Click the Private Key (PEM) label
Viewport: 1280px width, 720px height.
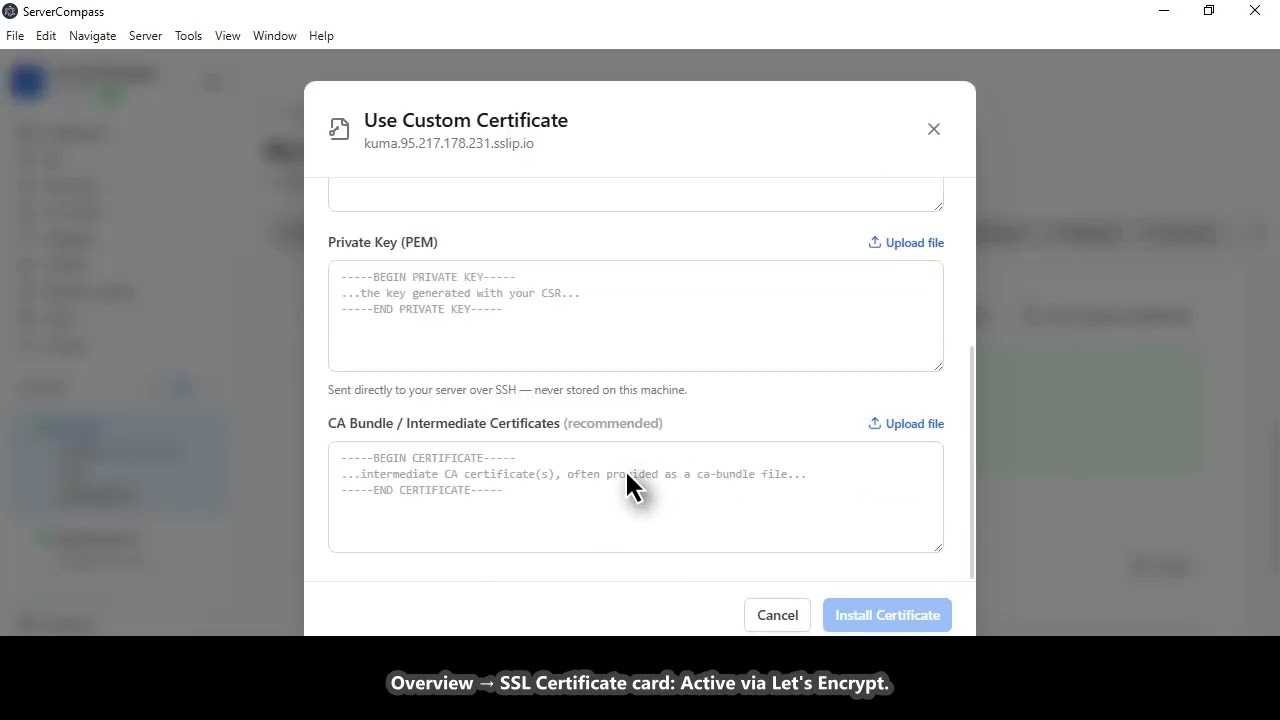pyautogui.click(x=383, y=242)
